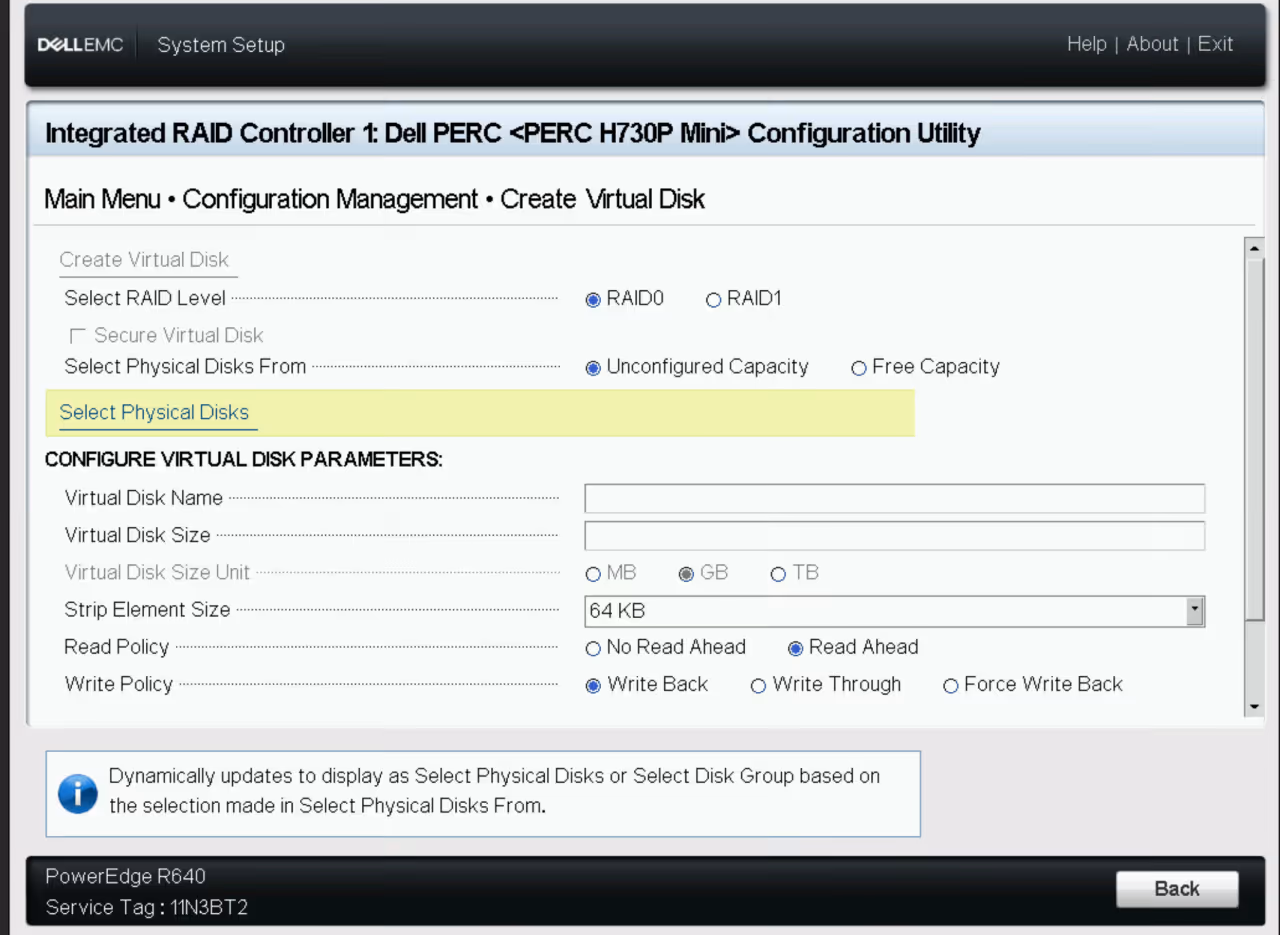
Task: Click the Create Virtual Disk link
Action: click(x=144, y=260)
